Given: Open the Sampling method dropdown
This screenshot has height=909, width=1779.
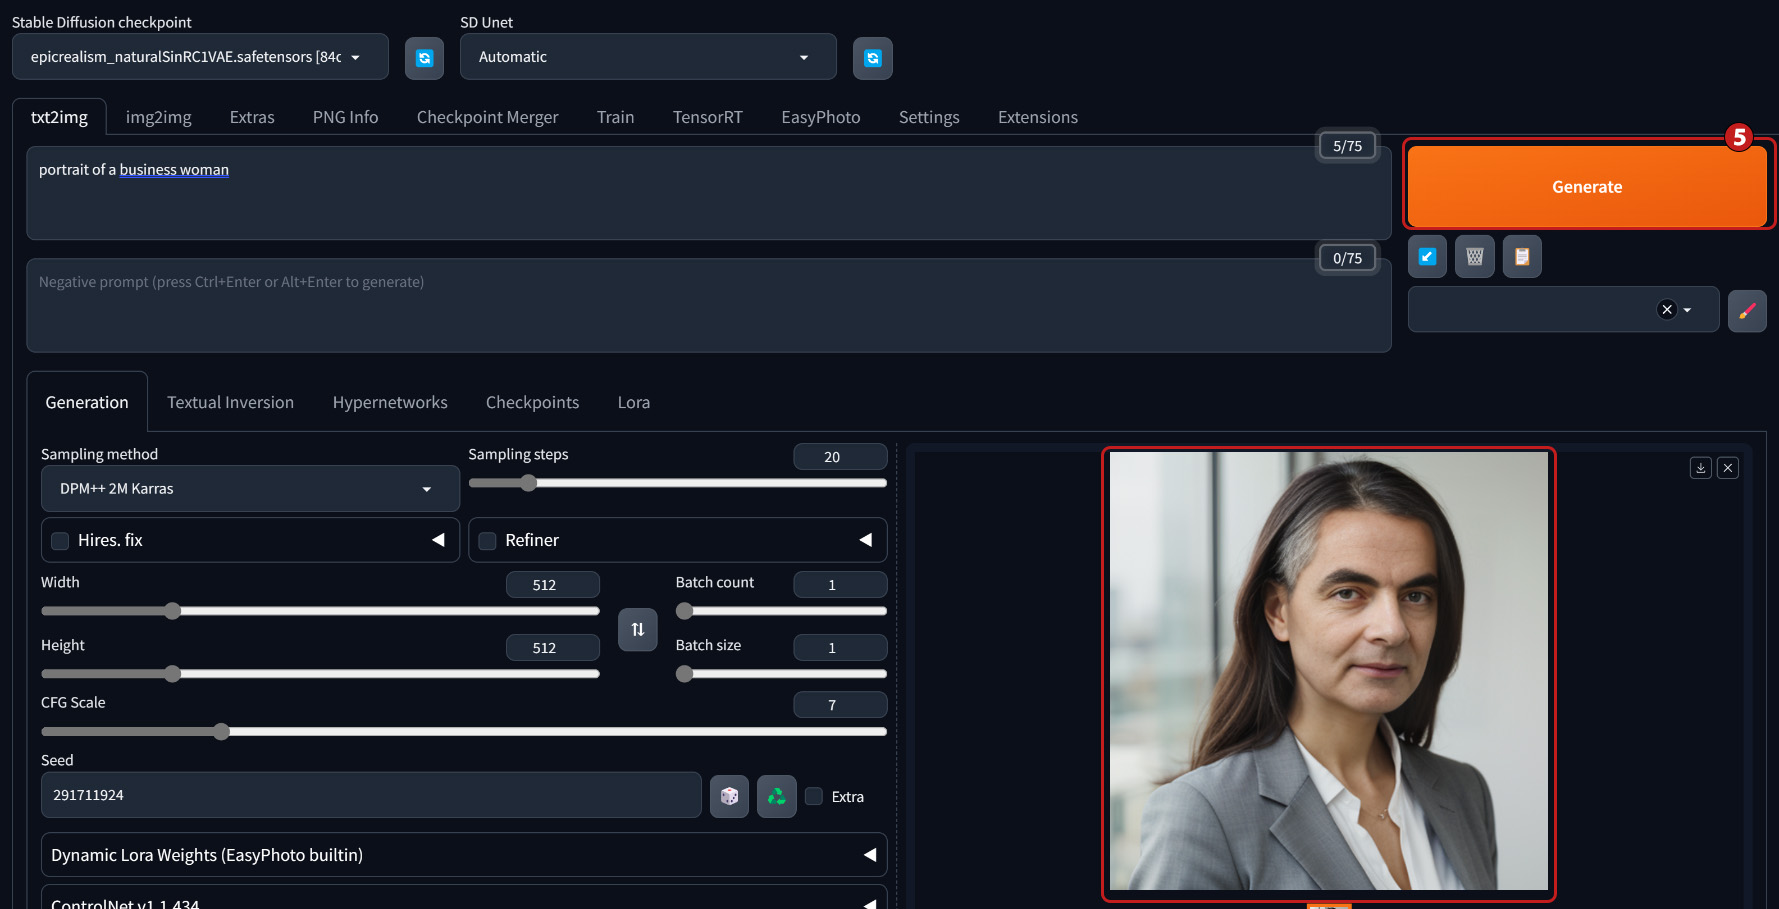Looking at the screenshot, I should (x=250, y=489).
